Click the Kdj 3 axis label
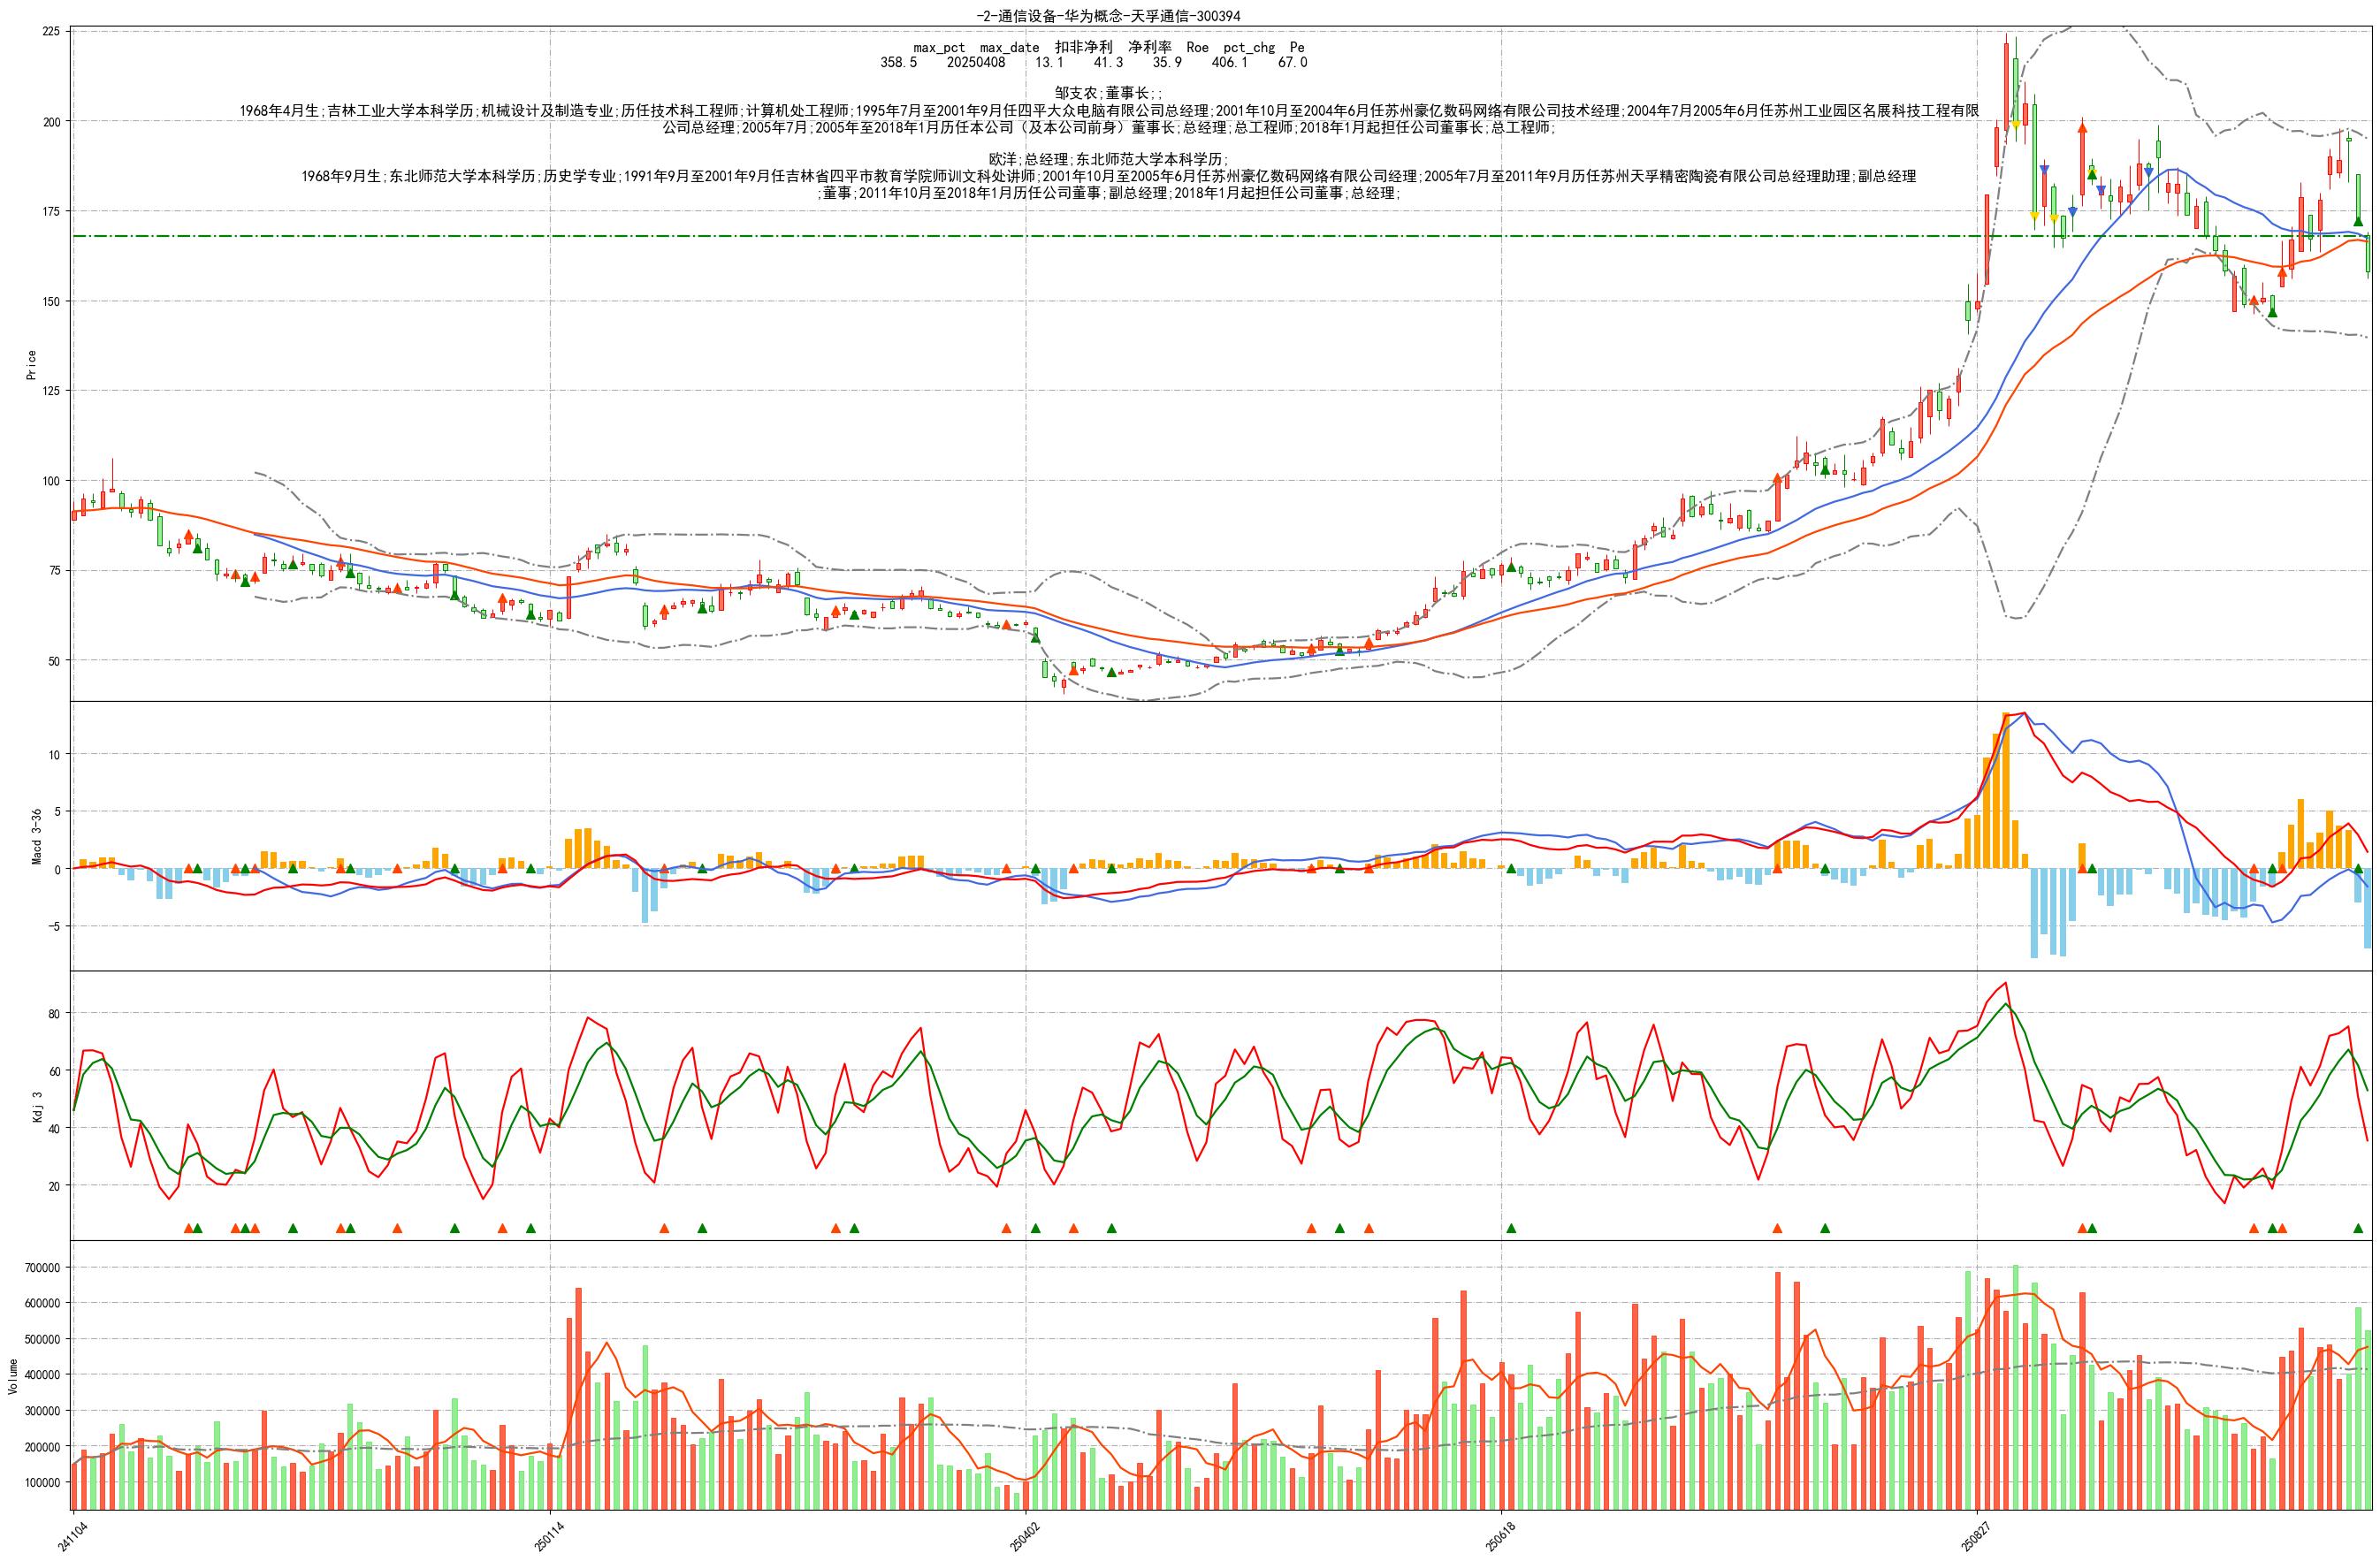Viewport: 2380px width, 1561px height. (37, 1109)
